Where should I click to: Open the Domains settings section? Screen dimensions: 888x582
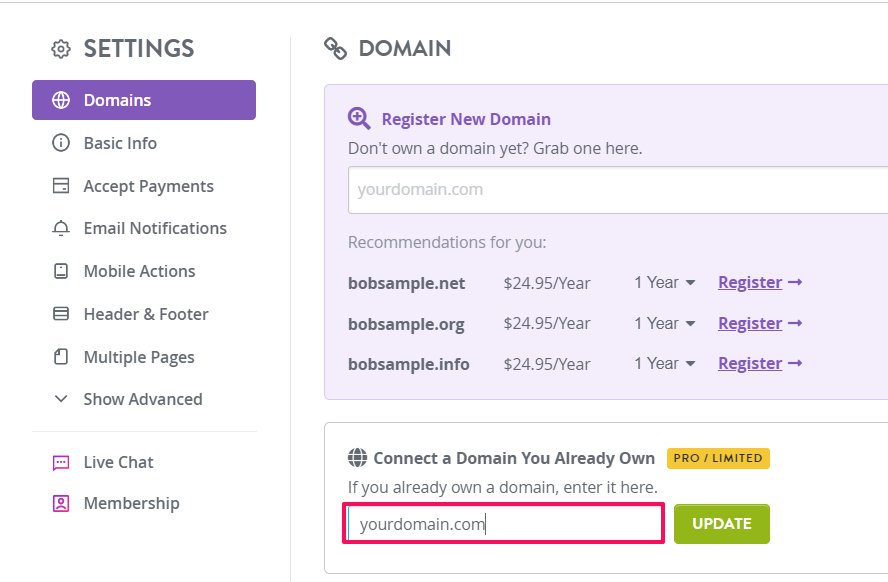tap(144, 100)
